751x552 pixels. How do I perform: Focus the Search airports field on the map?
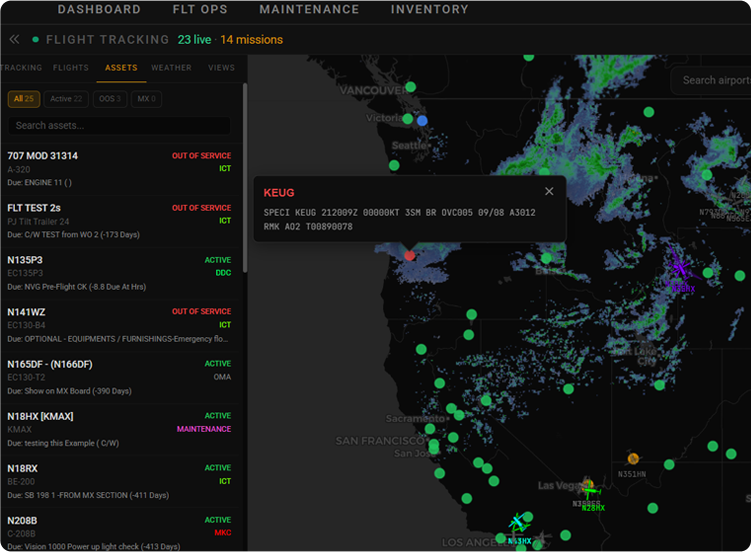point(711,80)
